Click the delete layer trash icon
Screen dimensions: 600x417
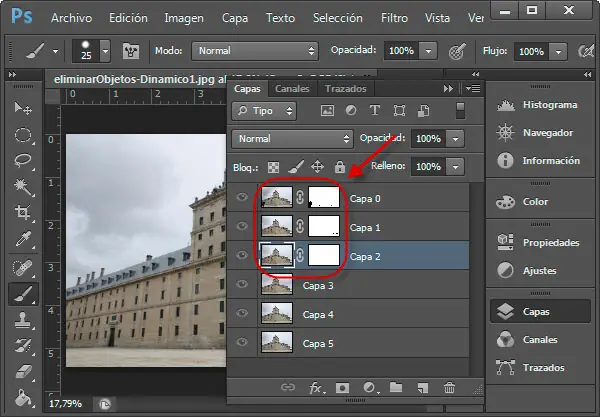click(x=448, y=387)
